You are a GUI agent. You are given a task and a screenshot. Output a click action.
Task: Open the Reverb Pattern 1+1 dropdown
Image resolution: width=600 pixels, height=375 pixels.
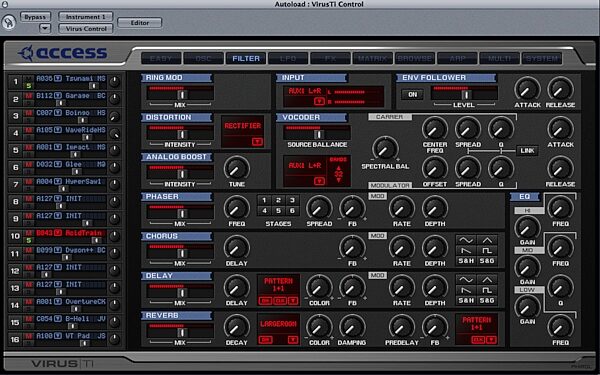491,340
